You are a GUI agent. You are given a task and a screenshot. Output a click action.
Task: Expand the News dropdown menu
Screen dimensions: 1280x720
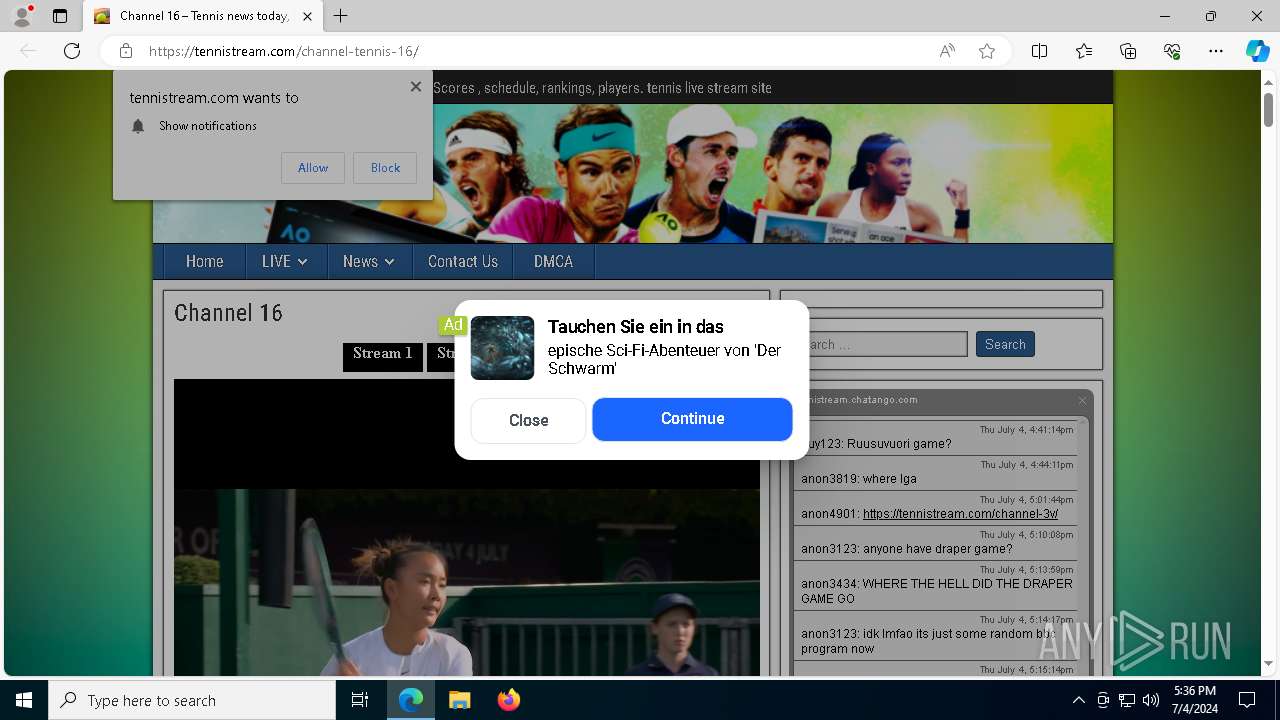[x=368, y=261]
